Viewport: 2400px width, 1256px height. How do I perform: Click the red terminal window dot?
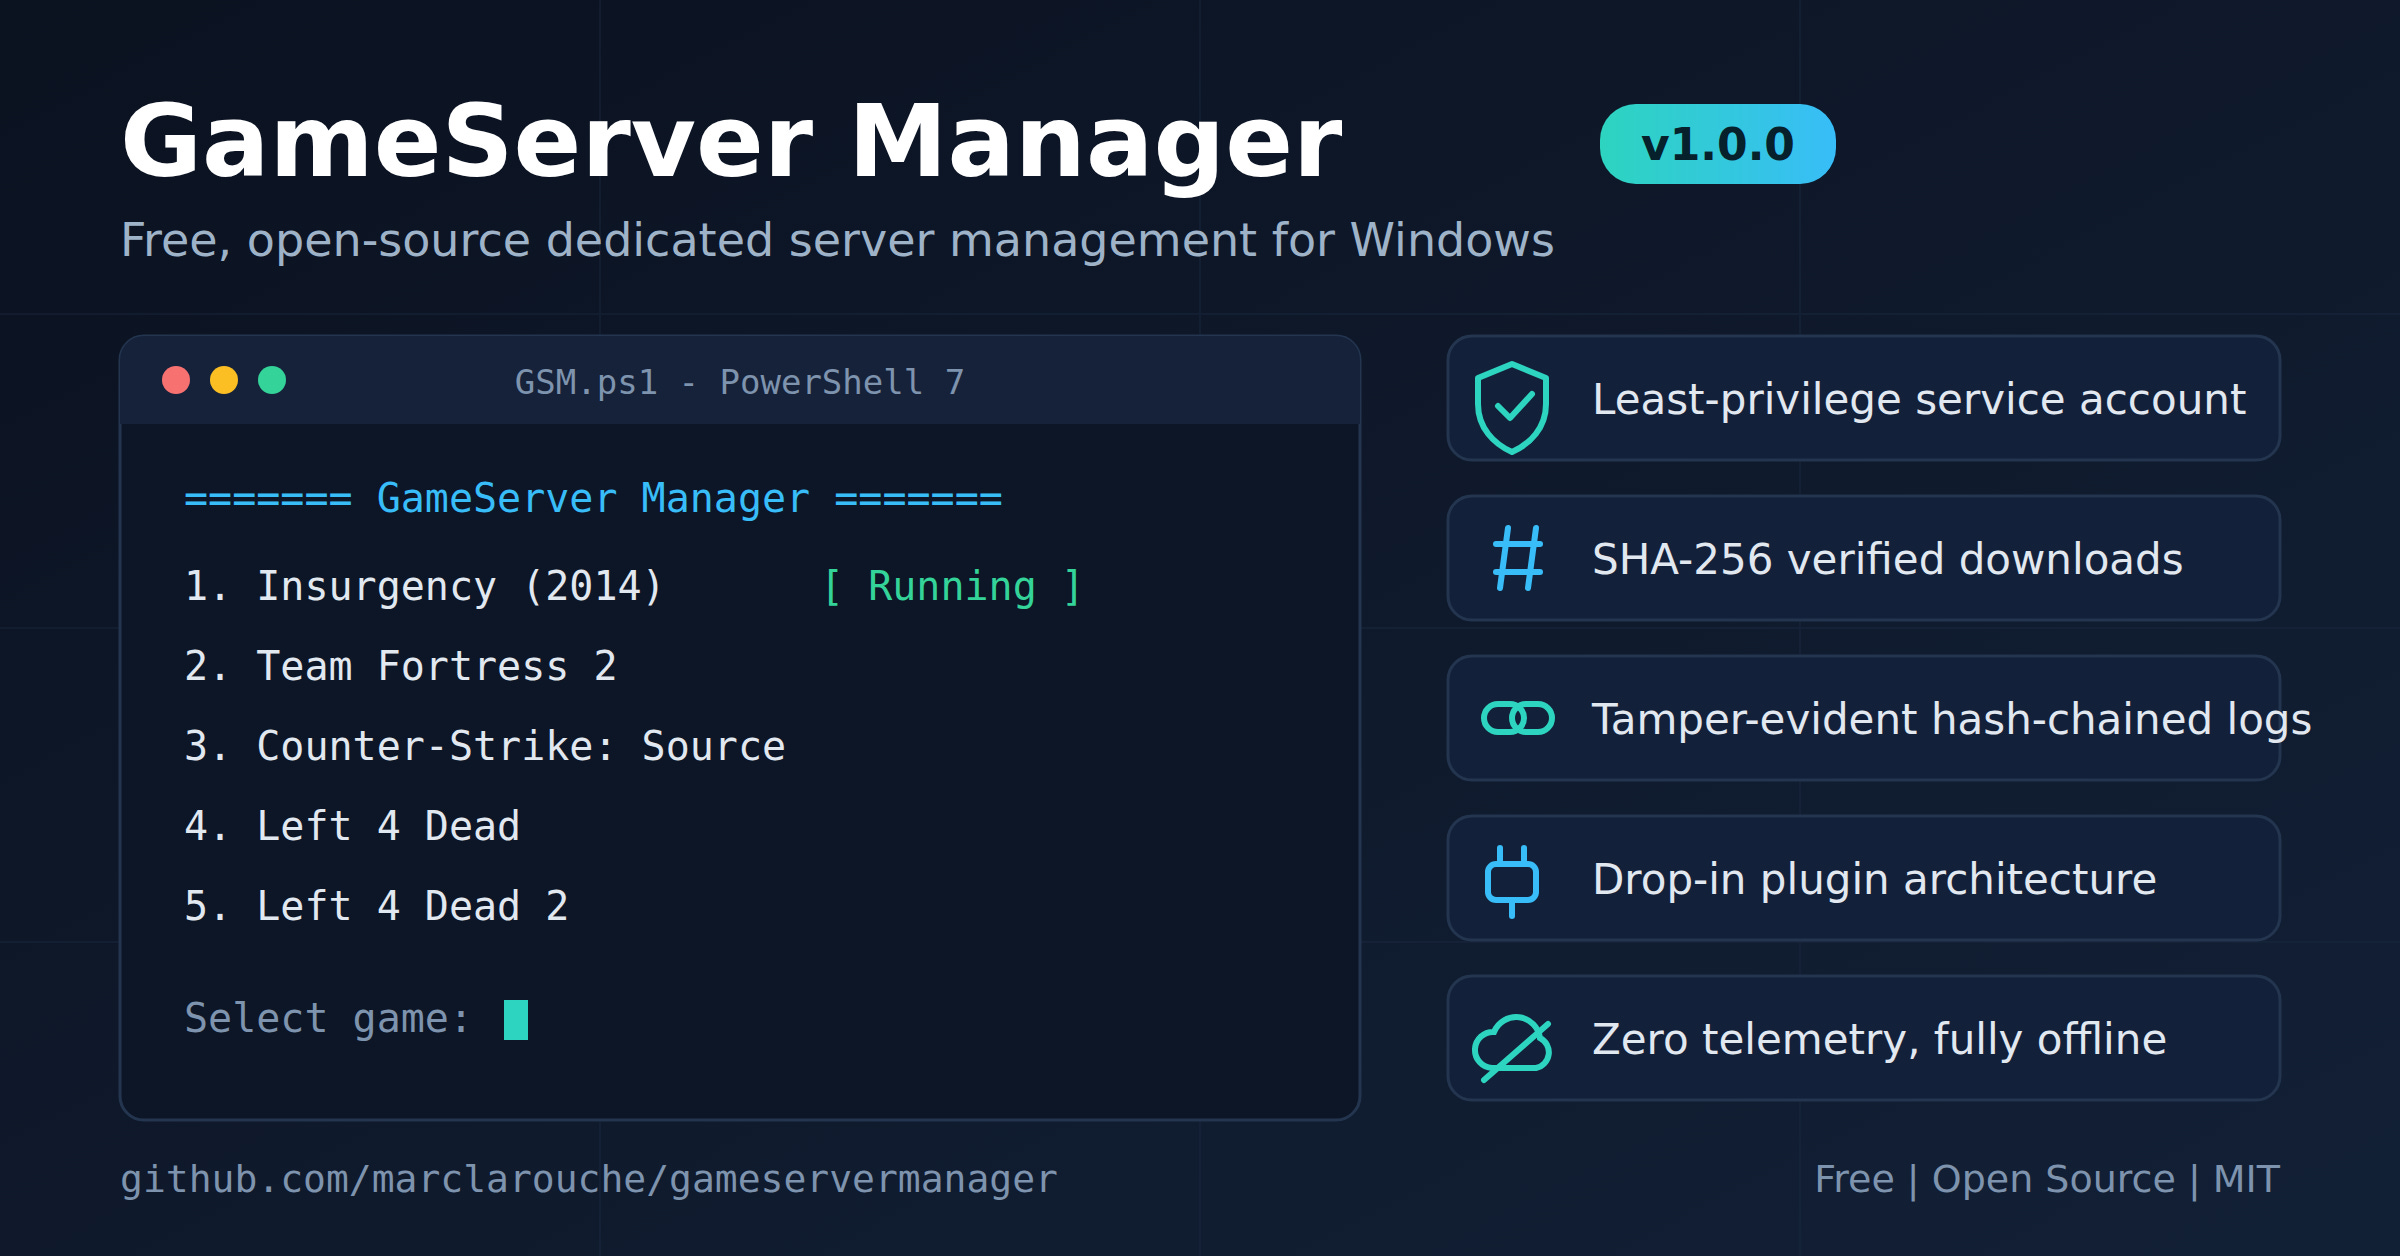click(176, 380)
